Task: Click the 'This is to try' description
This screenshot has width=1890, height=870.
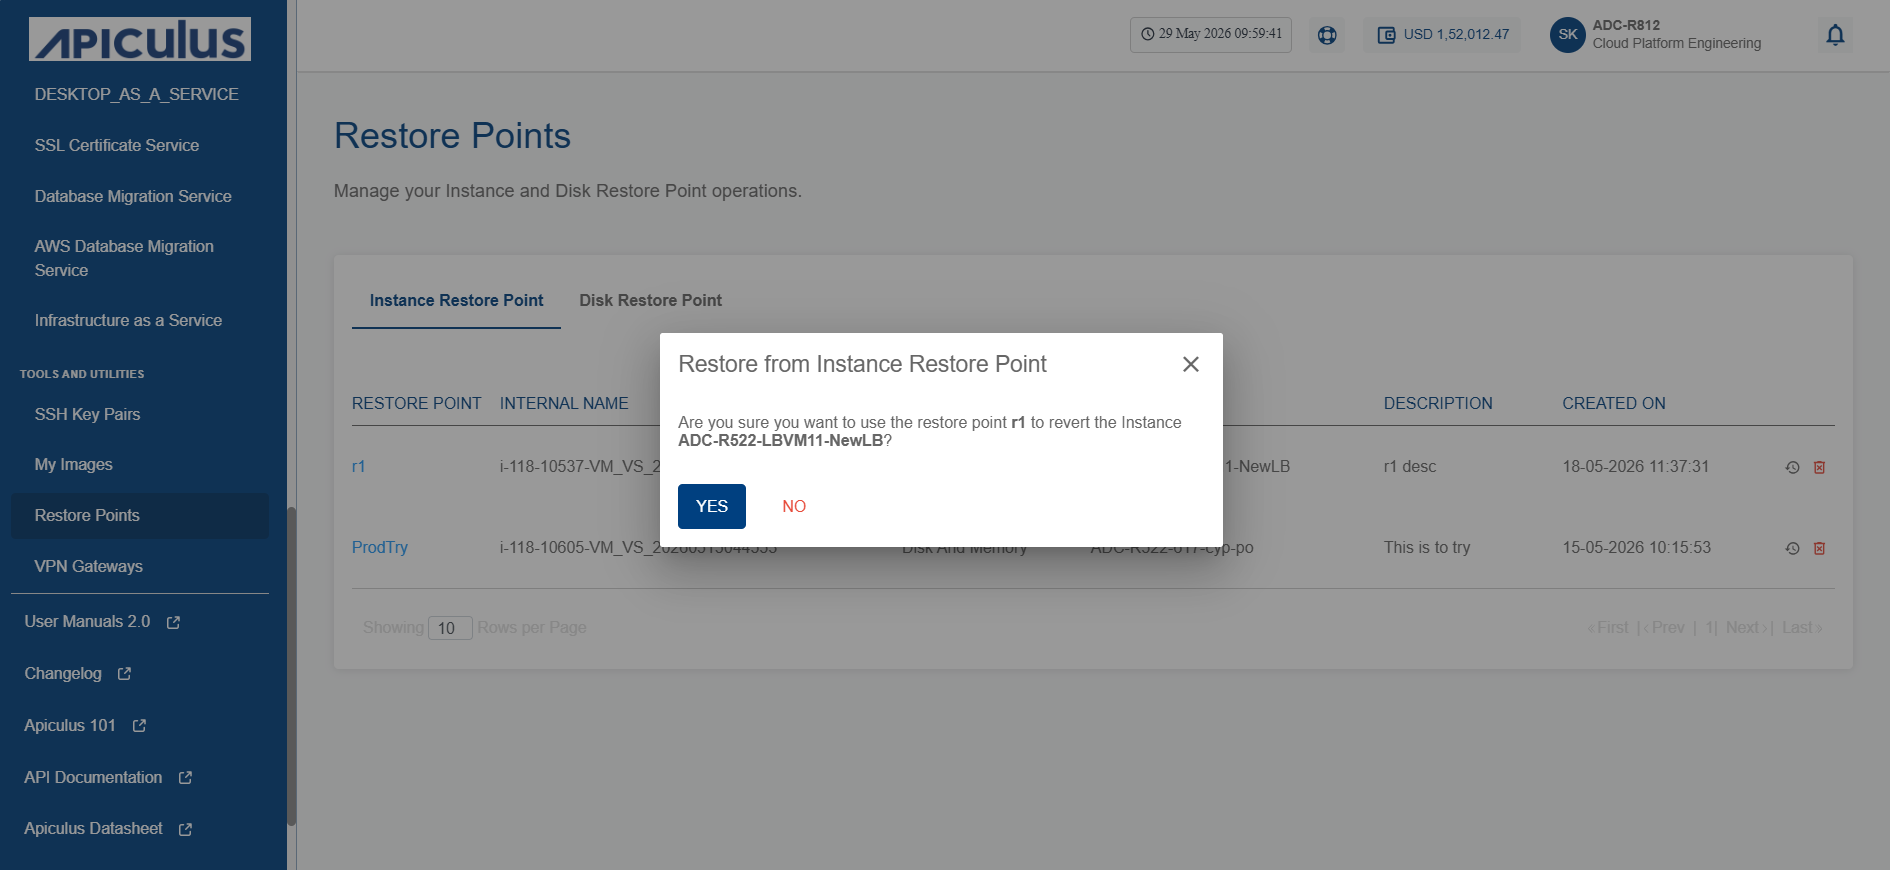Action: (1427, 547)
